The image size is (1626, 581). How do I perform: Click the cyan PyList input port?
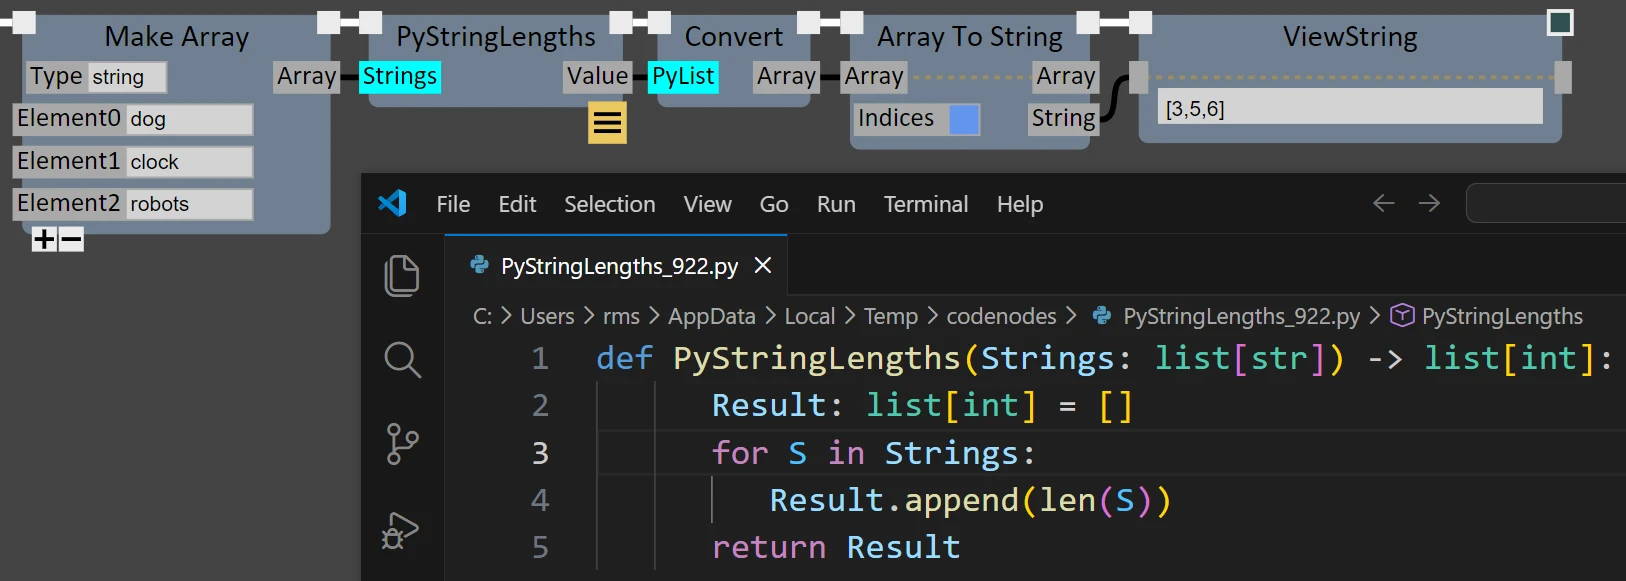pyautogui.click(x=683, y=77)
